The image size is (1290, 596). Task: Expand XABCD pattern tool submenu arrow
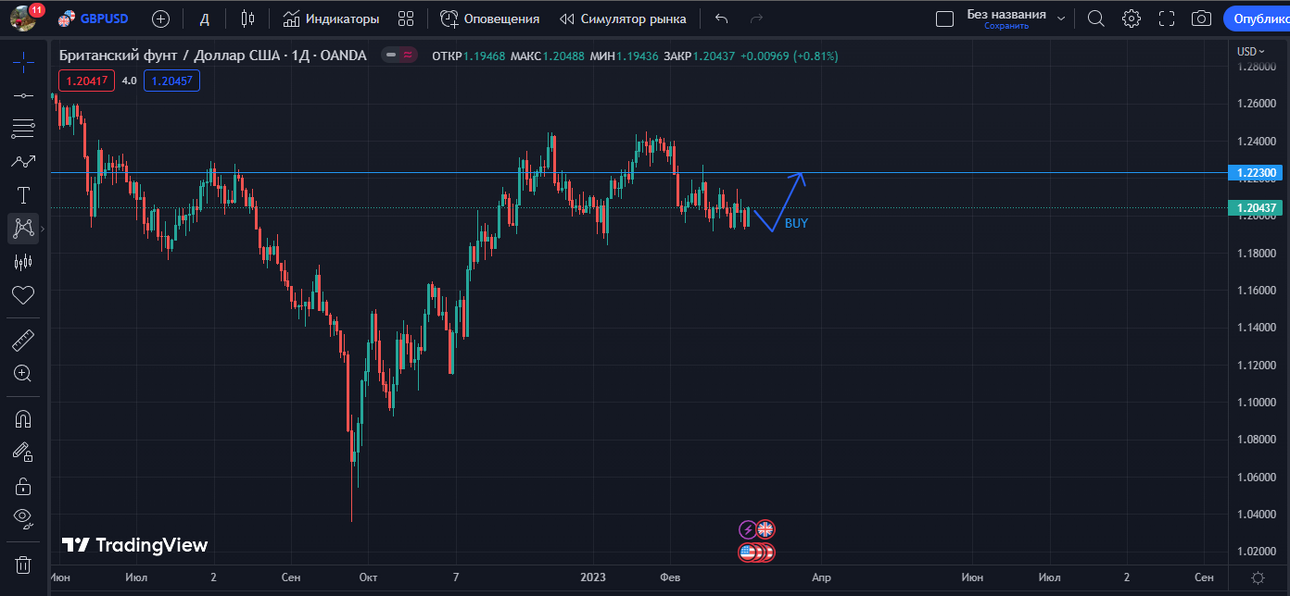pyautogui.click(x=42, y=229)
